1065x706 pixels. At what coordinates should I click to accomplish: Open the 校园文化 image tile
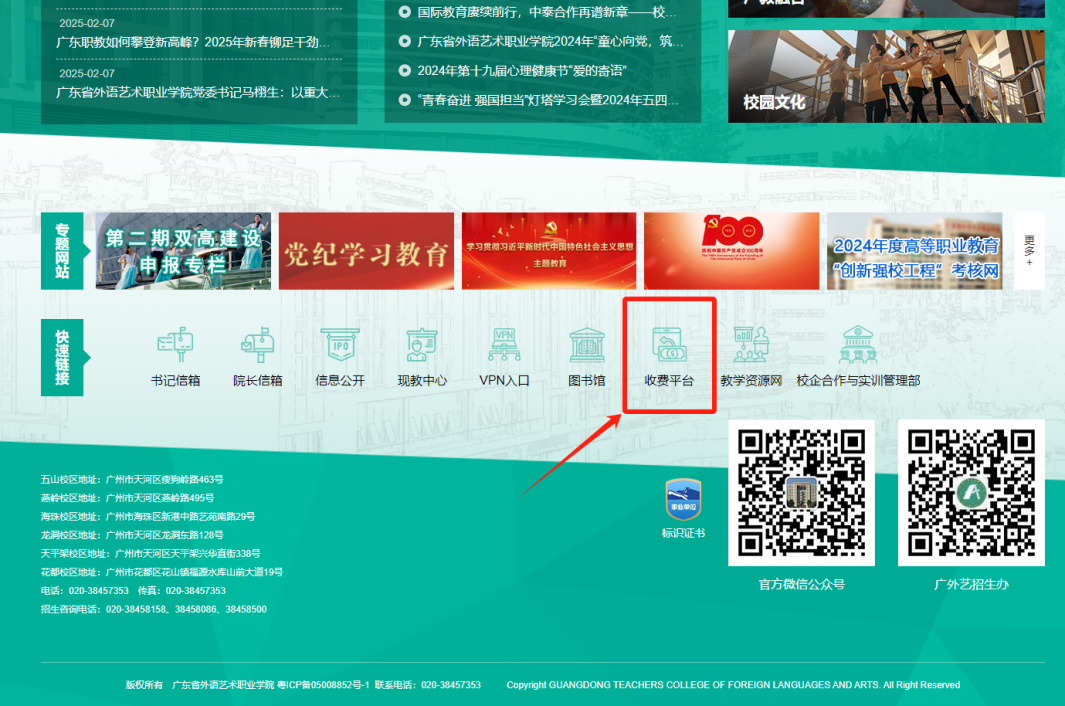[886, 76]
